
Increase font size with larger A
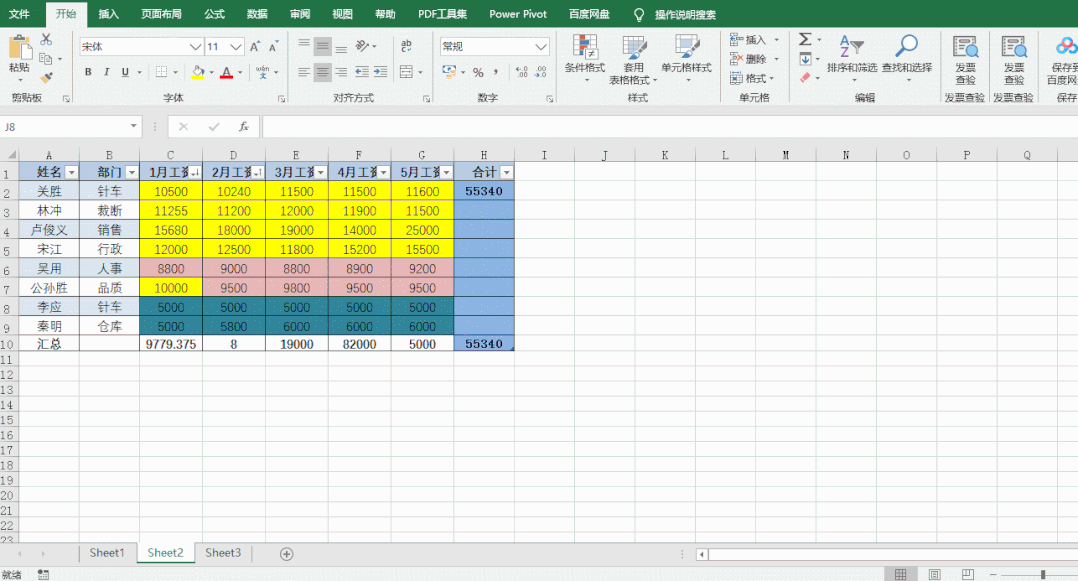coord(255,47)
